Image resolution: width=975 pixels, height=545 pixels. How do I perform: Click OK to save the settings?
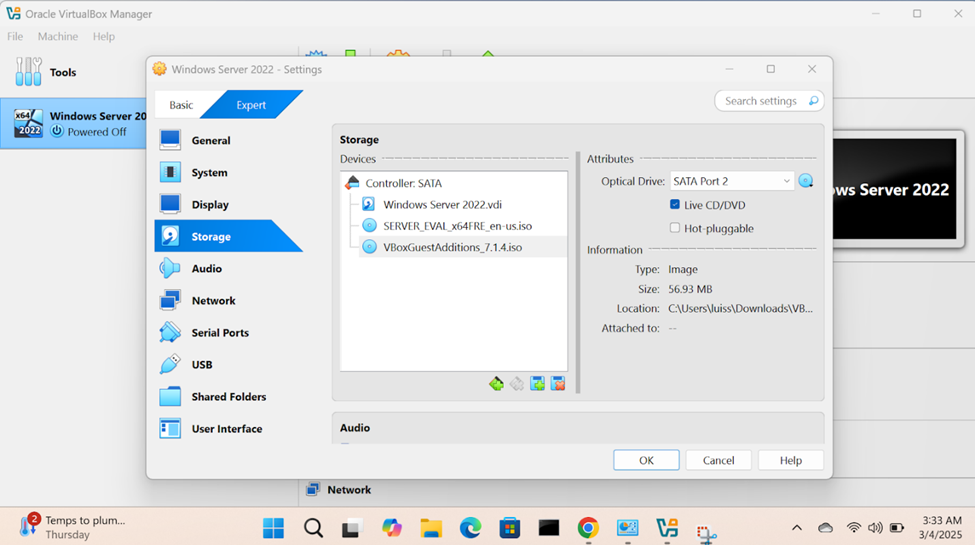pyautogui.click(x=646, y=460)
